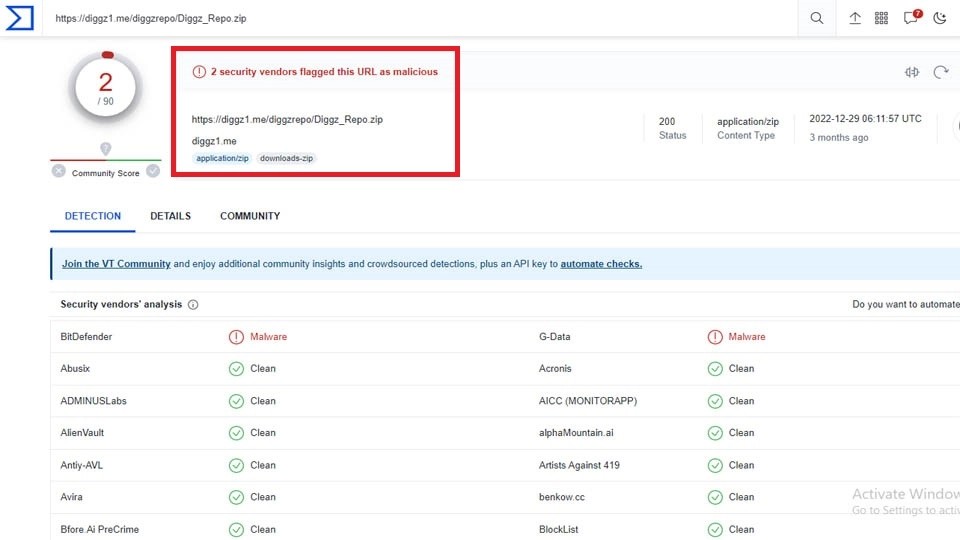Screen dimensions: 960x540
Task: Click the downloads-zip tag
Action: pos(286,158)
